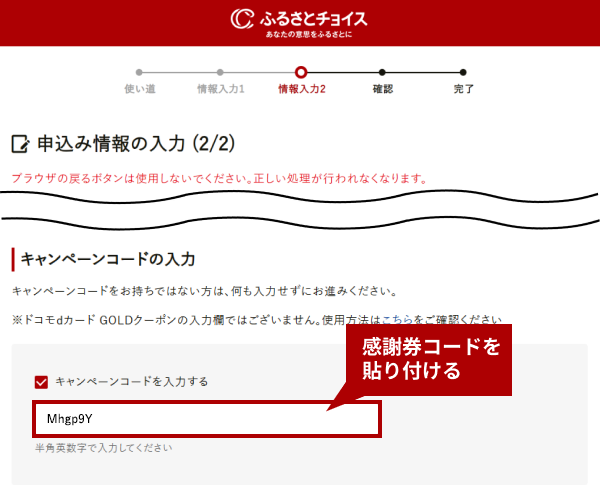Click the キャンペーンコードの入力 section title
Image resolution: width=600 pixels, height=496 pixels.
[x=107, y=259]
